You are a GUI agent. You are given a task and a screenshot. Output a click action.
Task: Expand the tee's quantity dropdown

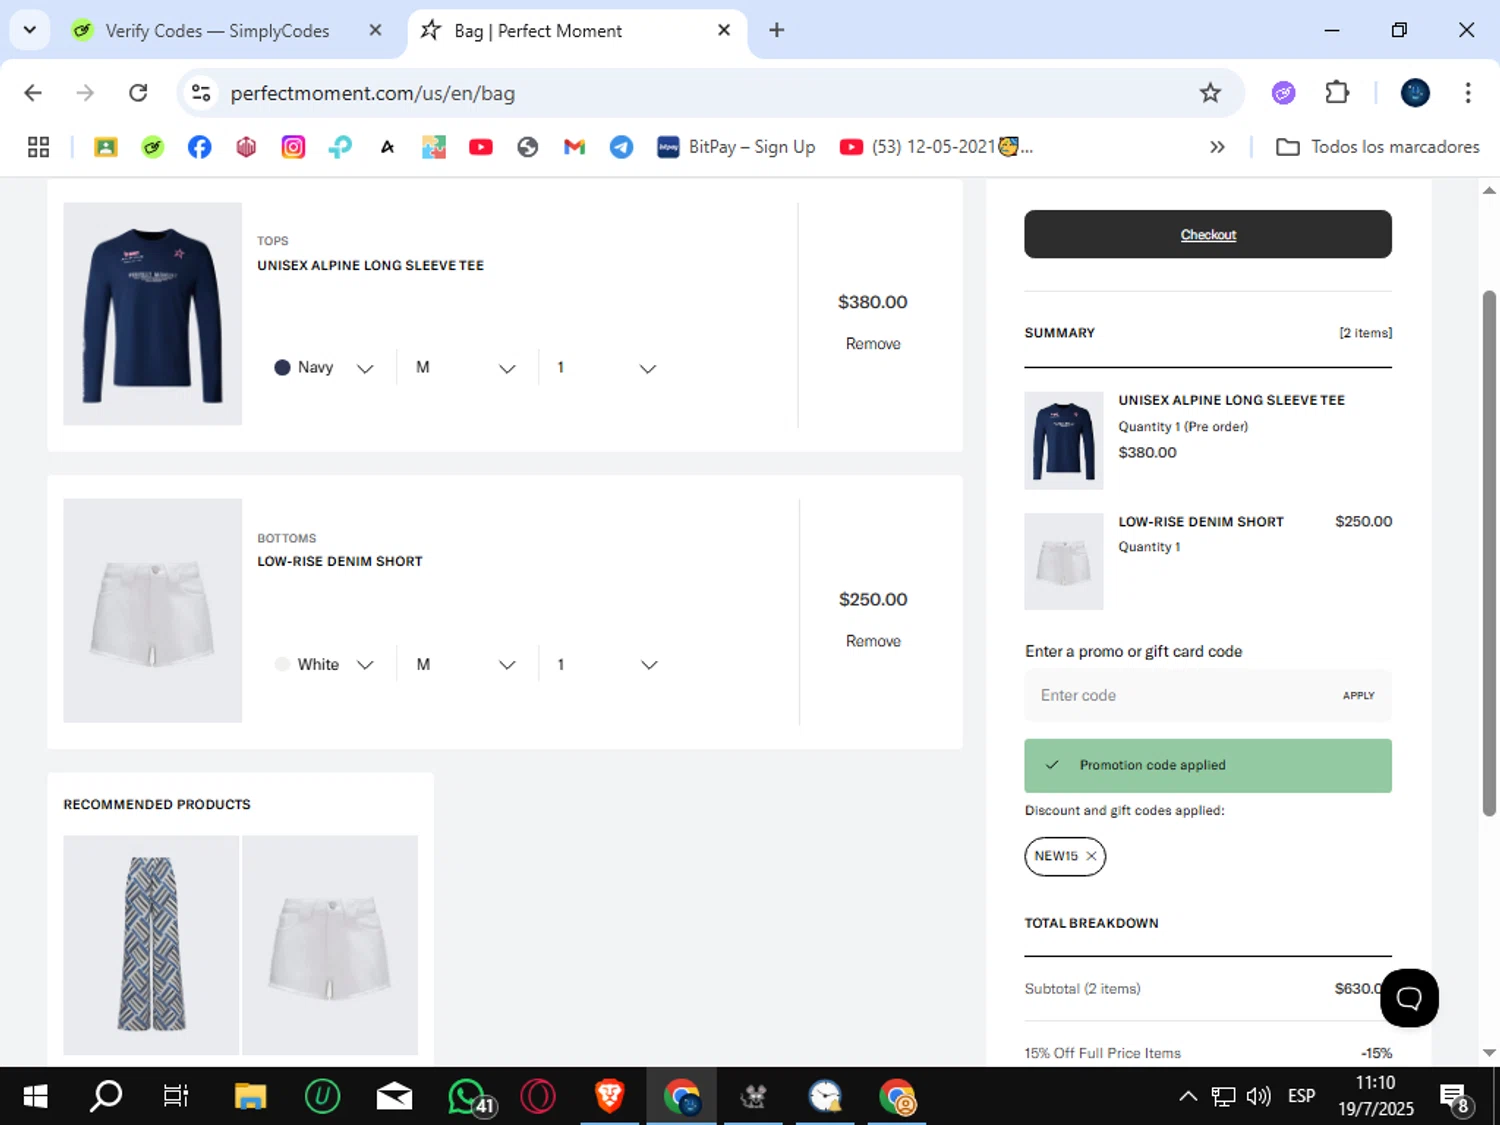(x=606, y=368)
